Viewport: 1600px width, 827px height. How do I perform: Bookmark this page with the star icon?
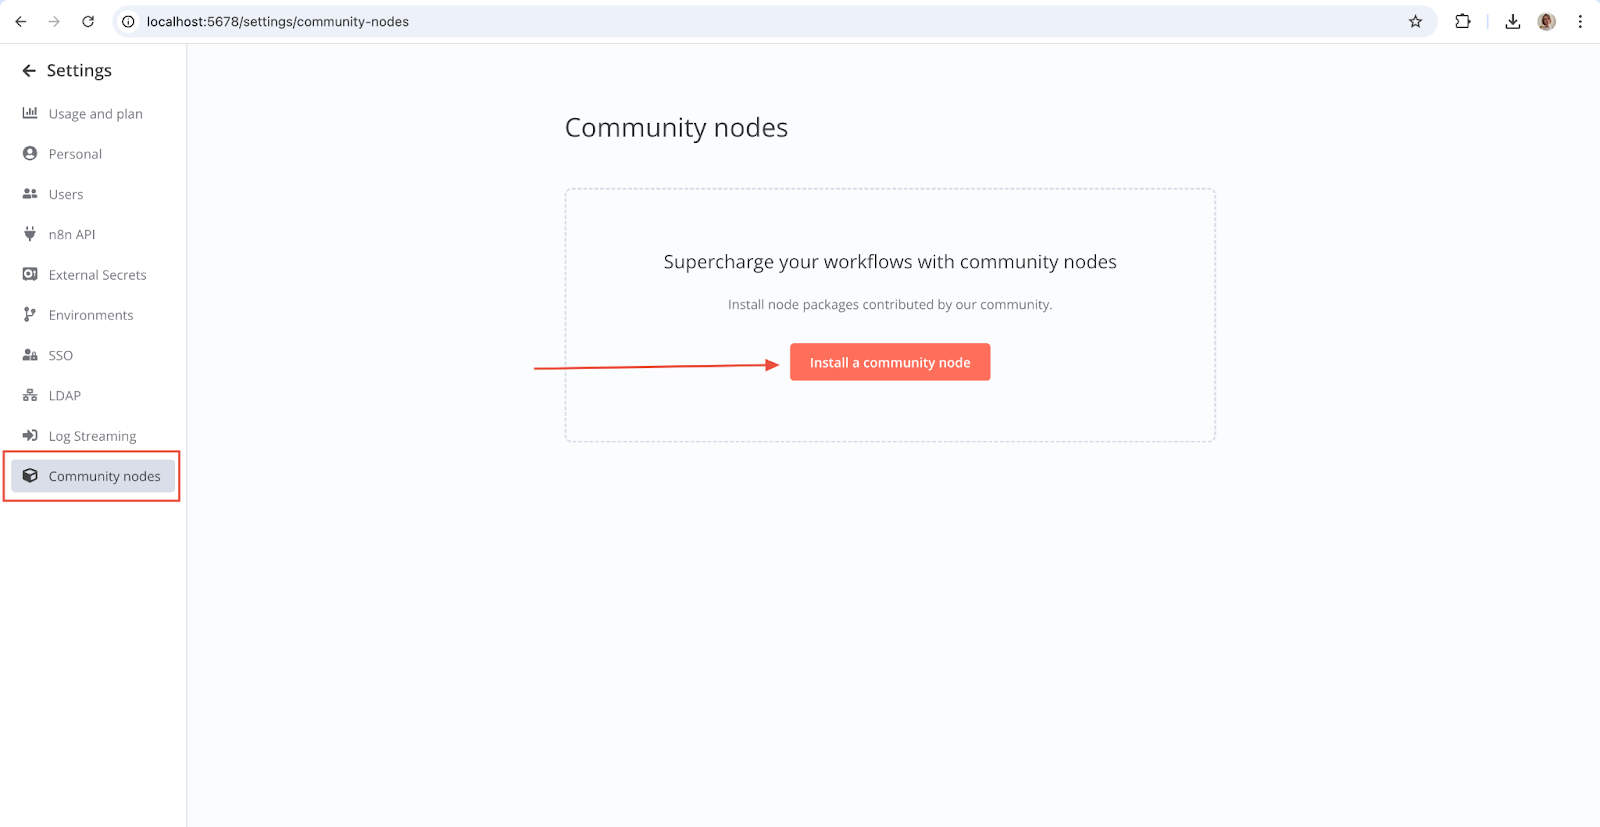[x=1415, y=21]
